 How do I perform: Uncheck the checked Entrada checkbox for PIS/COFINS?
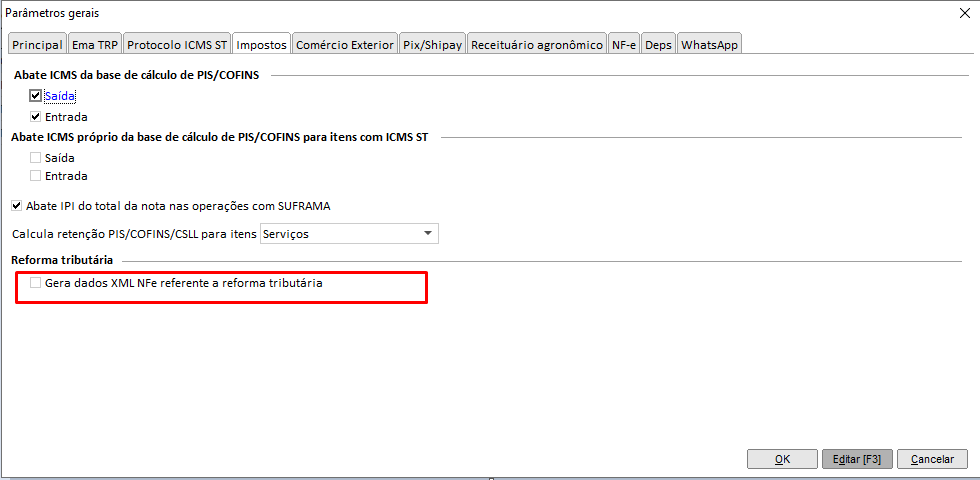36,117
